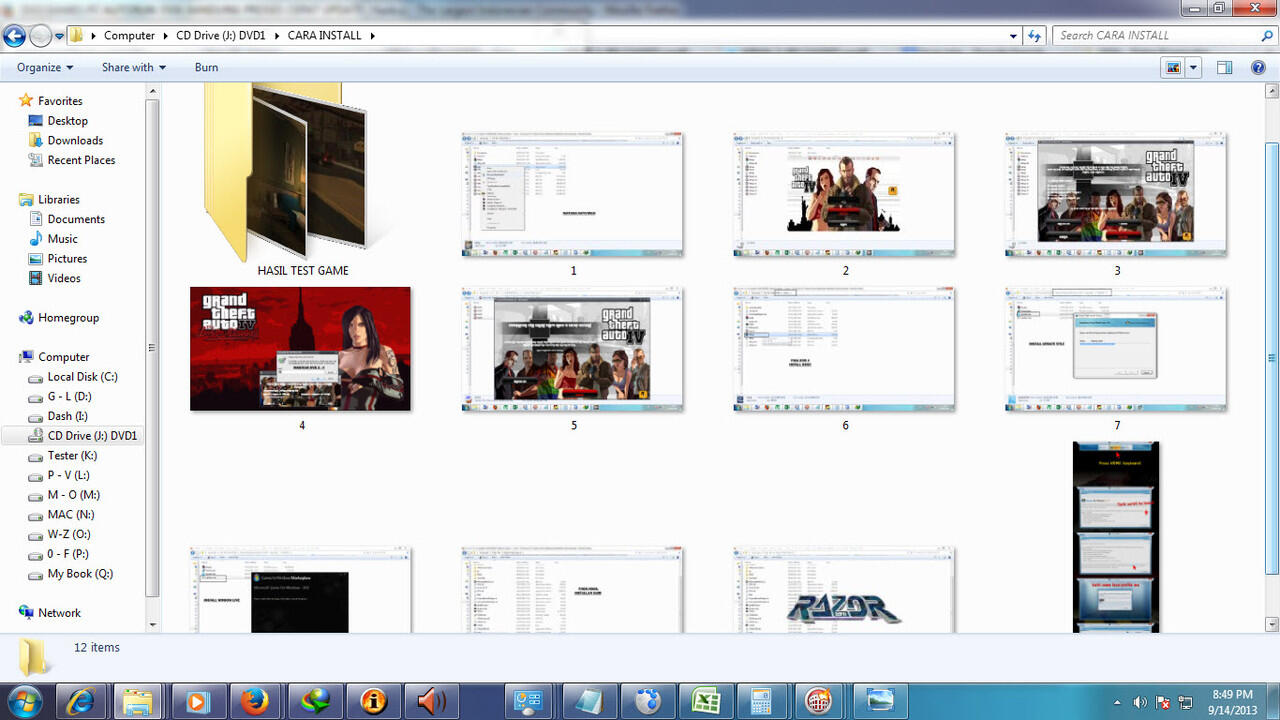The image size is (1280, 720).
Task: Select the image thumbnail labeled 1
Action: pyautogui.click(x=573, y=195)
